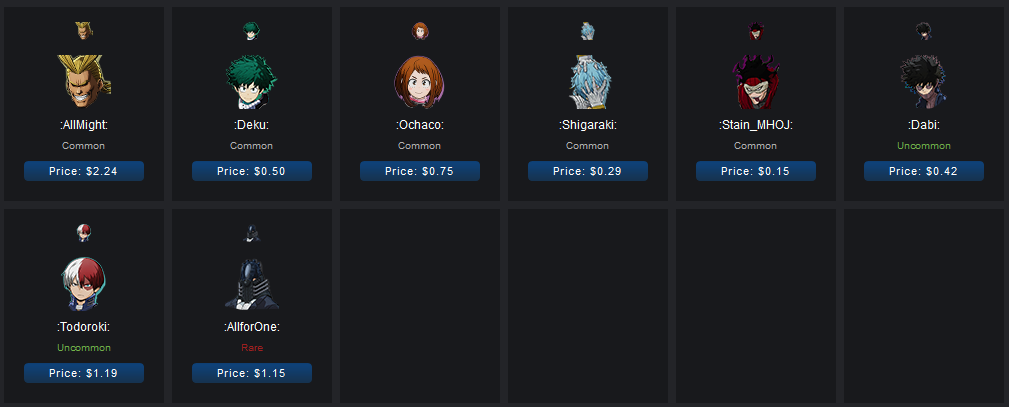Open the large Todoroki emoticon

point(84,283)
